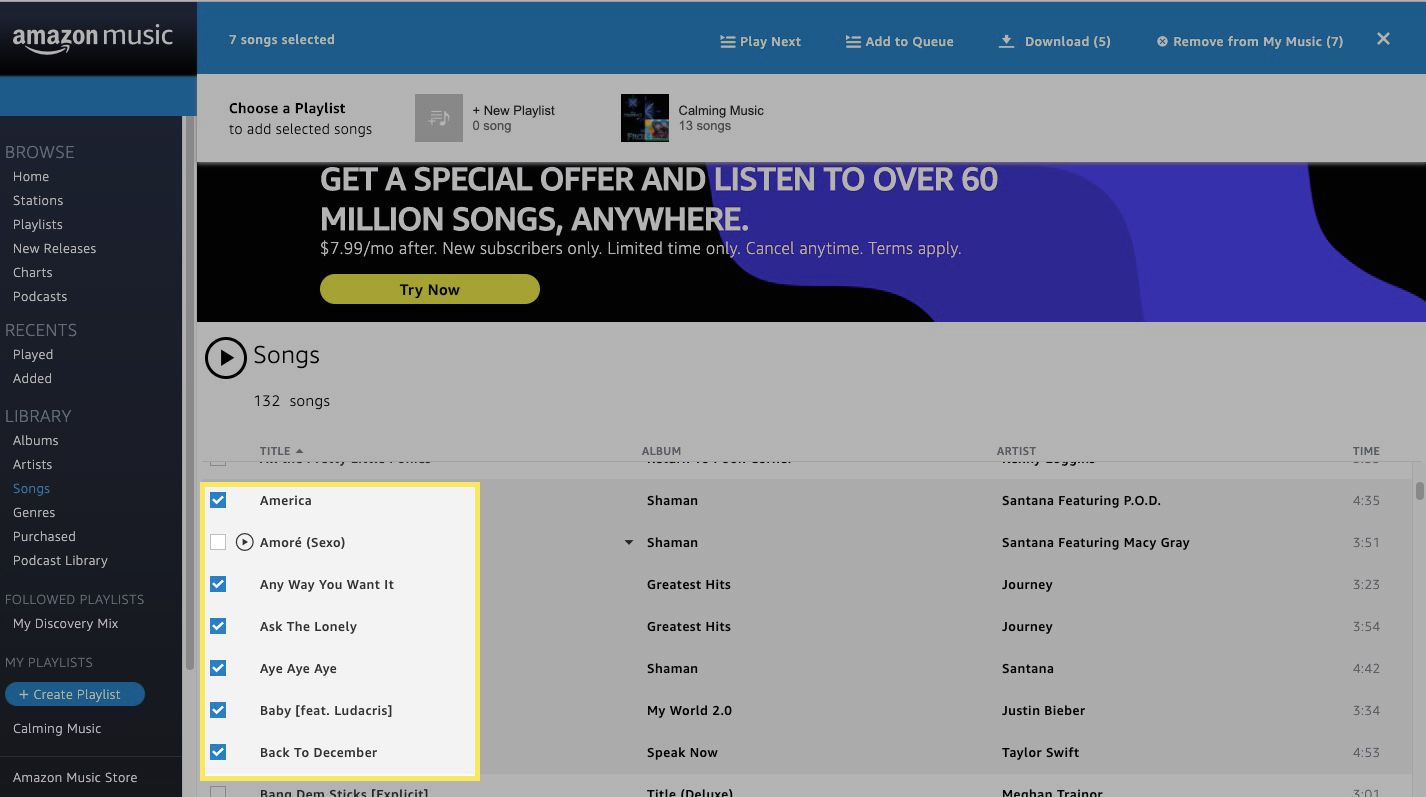Click artist Santana Featuring Macy Gray
The height and width of the screenshot is (797, 1426).
(x=1095, y=542)
